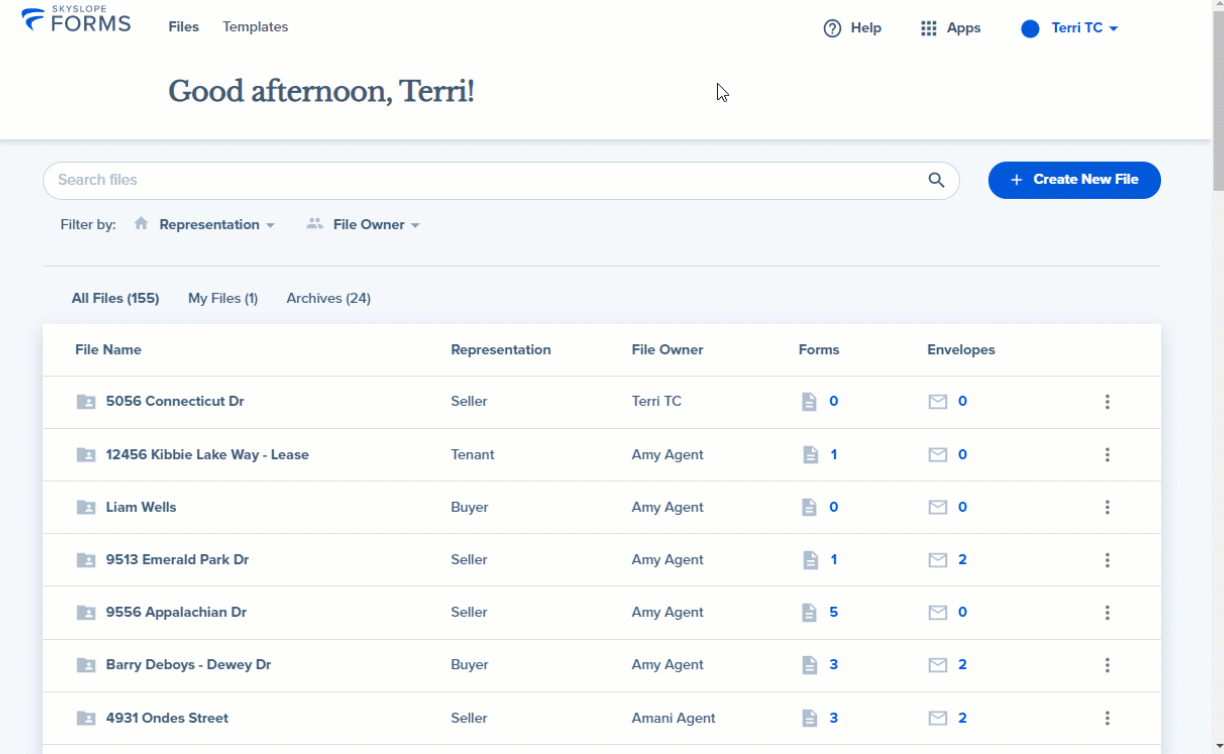The width and height of the screenshot is (1224, 754).
Task: Click the SkySlope Forms logo
Action: 76,20
